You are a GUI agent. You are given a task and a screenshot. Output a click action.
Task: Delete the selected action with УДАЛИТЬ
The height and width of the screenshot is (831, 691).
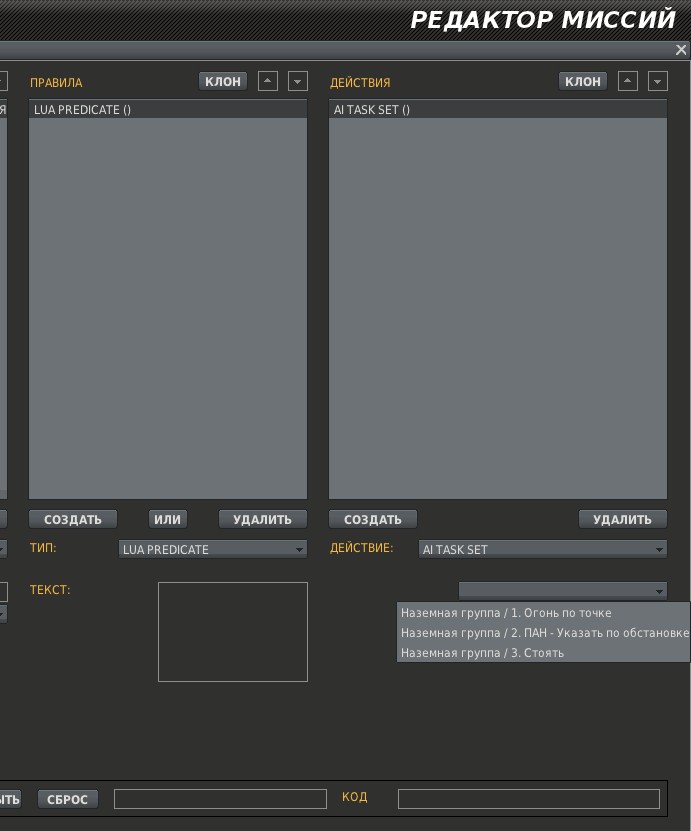[622, 519]
